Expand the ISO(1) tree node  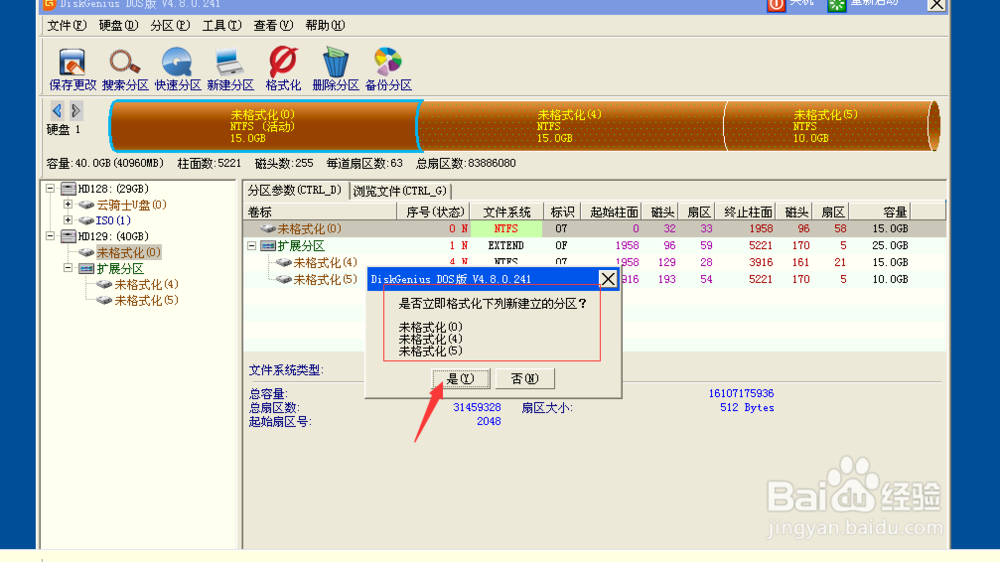pyautogui.click(x=68, y=220)
